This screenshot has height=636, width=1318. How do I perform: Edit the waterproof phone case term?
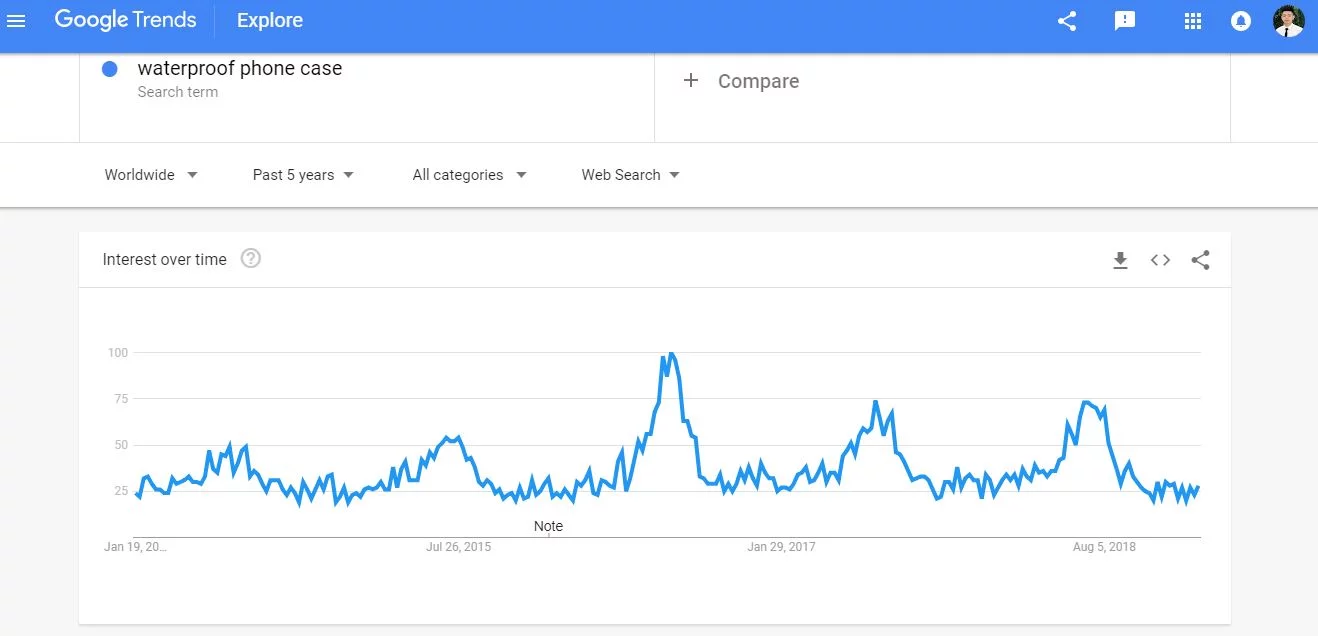coord(240,69)
